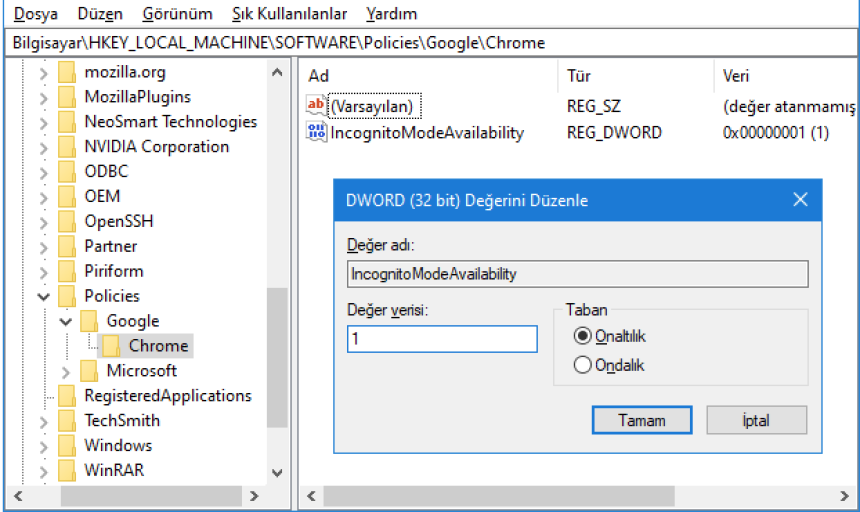Click the NVIDIA Corporation folder icon
The width and height of the screenshot is (860, 512).
click(67, 147)
